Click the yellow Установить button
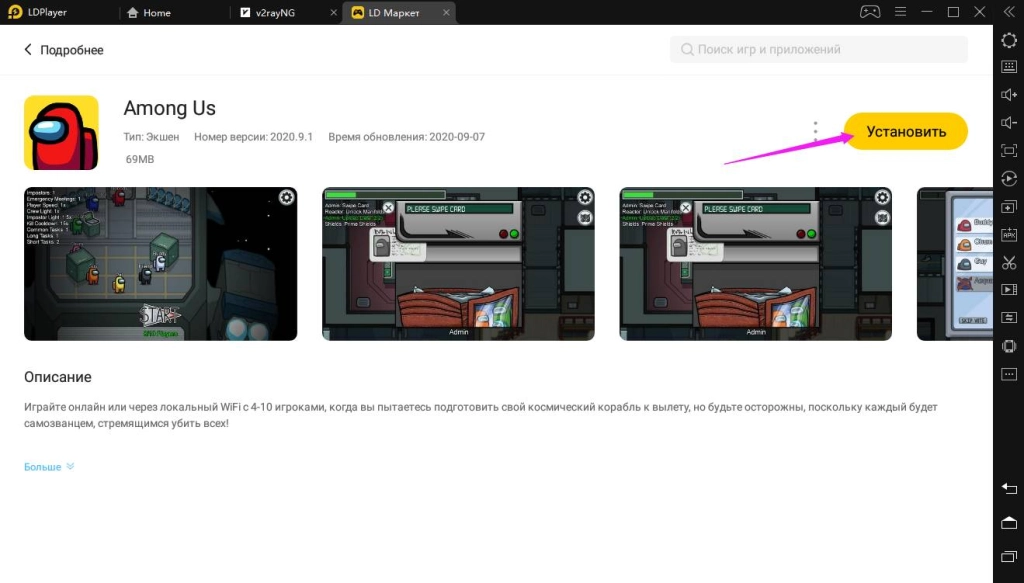The height and width of the screenshot is (583, 1024). click(x=906, y=131)
